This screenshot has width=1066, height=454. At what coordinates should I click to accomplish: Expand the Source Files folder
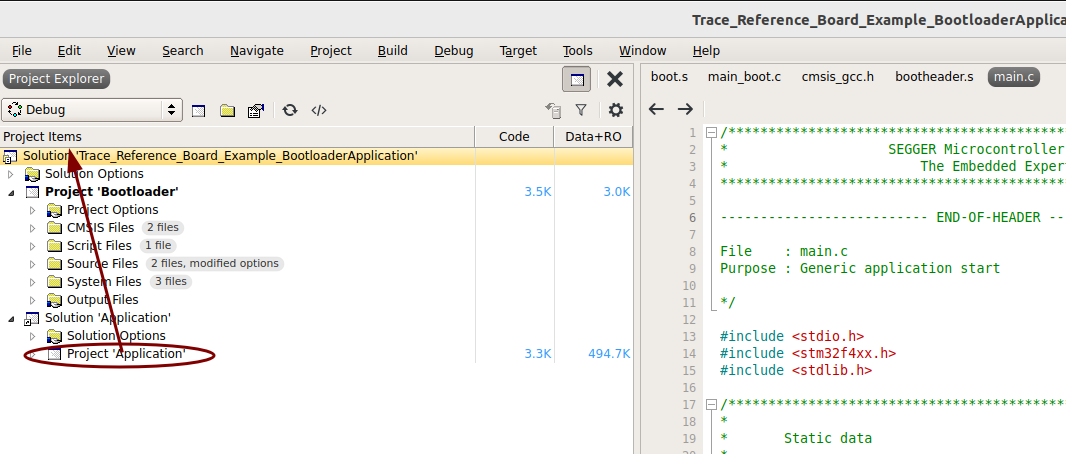click(x=32, y=264)
